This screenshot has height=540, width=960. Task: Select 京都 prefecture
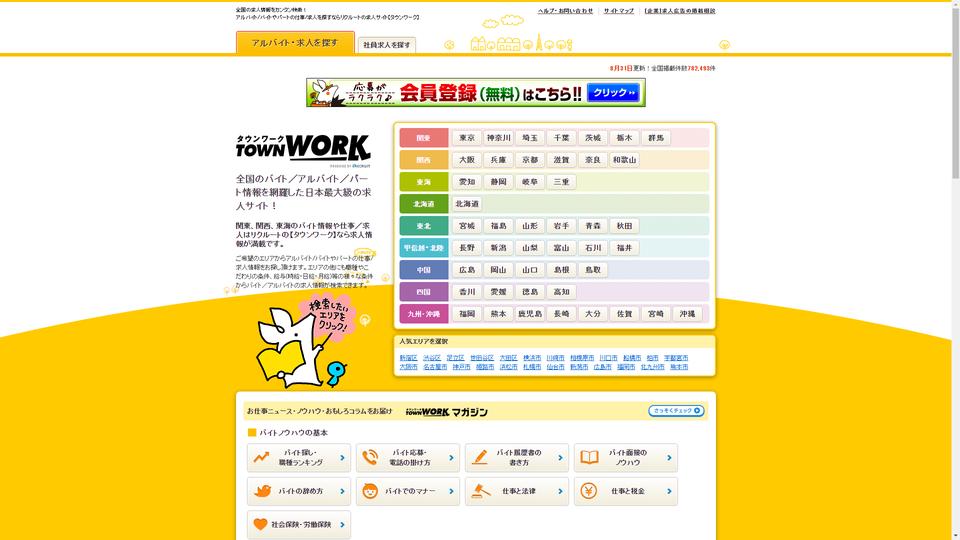[x=530, y=160]
